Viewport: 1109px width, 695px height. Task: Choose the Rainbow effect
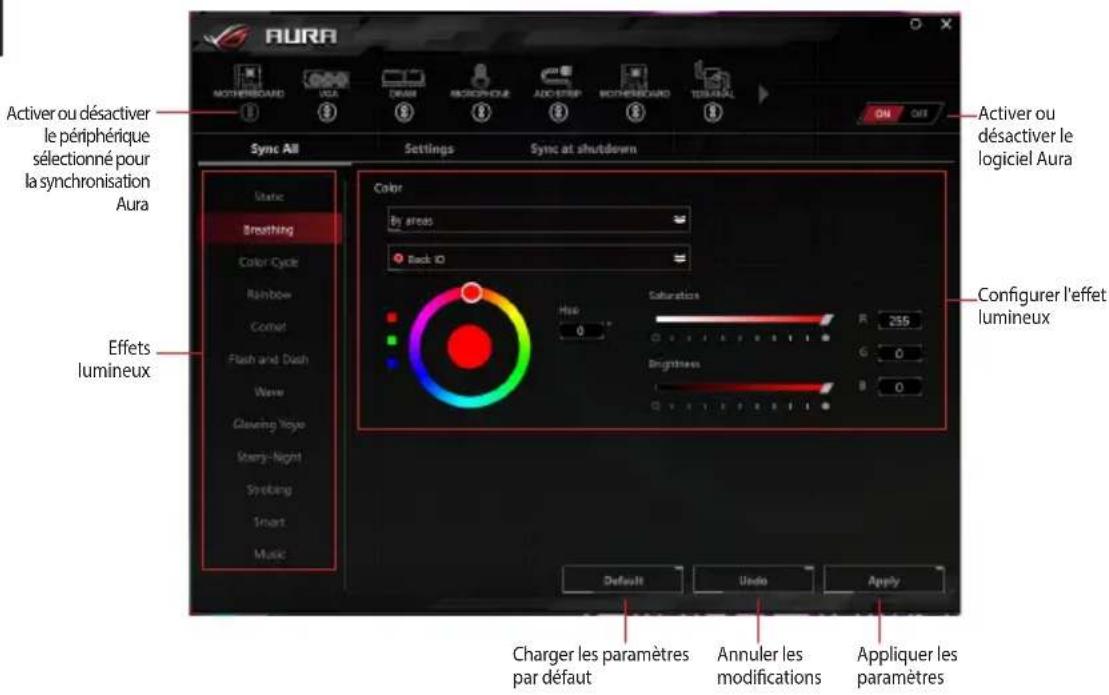269,295
